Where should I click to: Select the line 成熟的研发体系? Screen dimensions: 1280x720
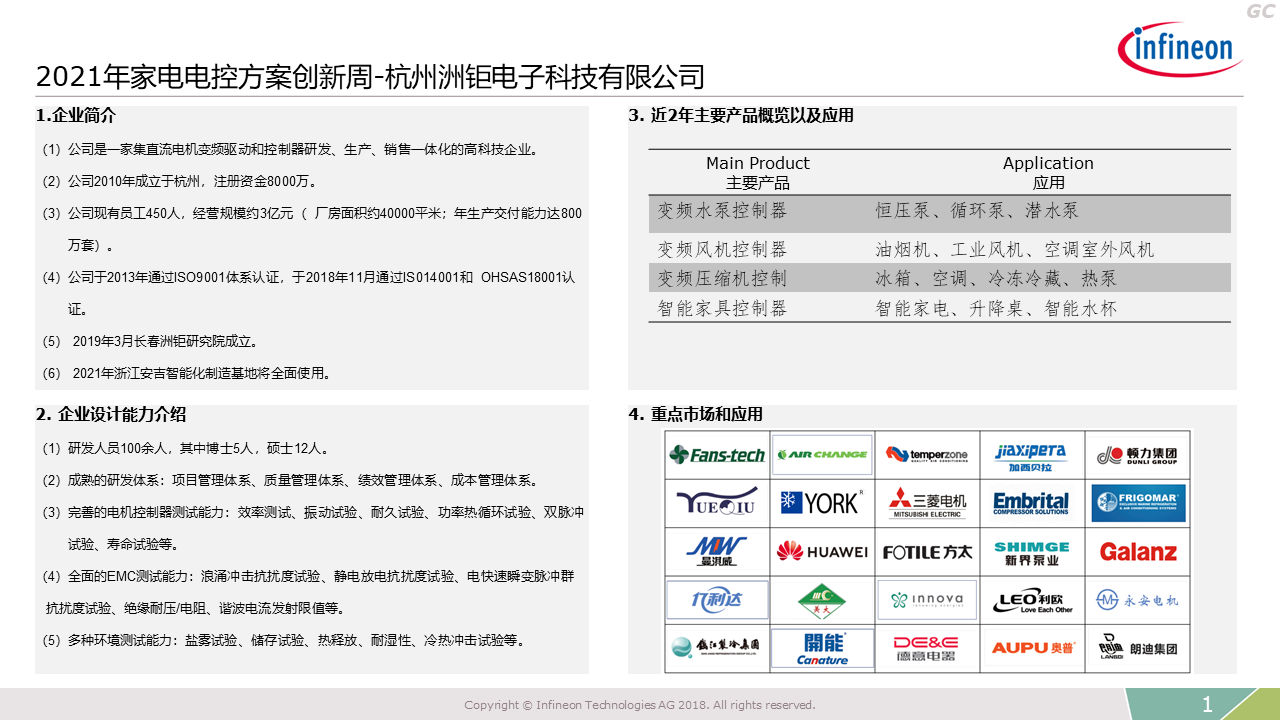pos(290,480)
